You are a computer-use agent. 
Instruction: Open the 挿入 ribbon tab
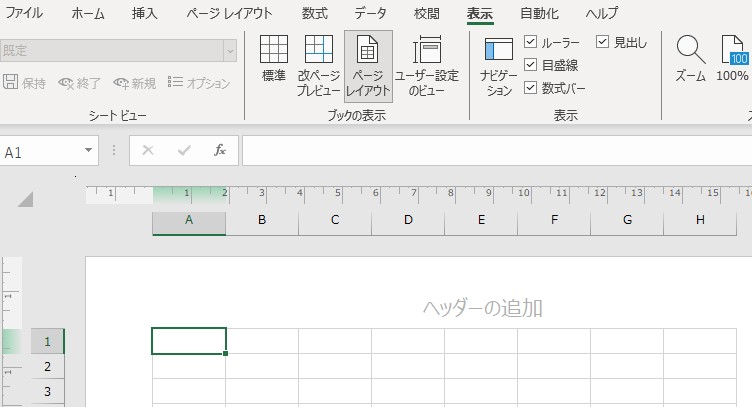pos(145,13)
